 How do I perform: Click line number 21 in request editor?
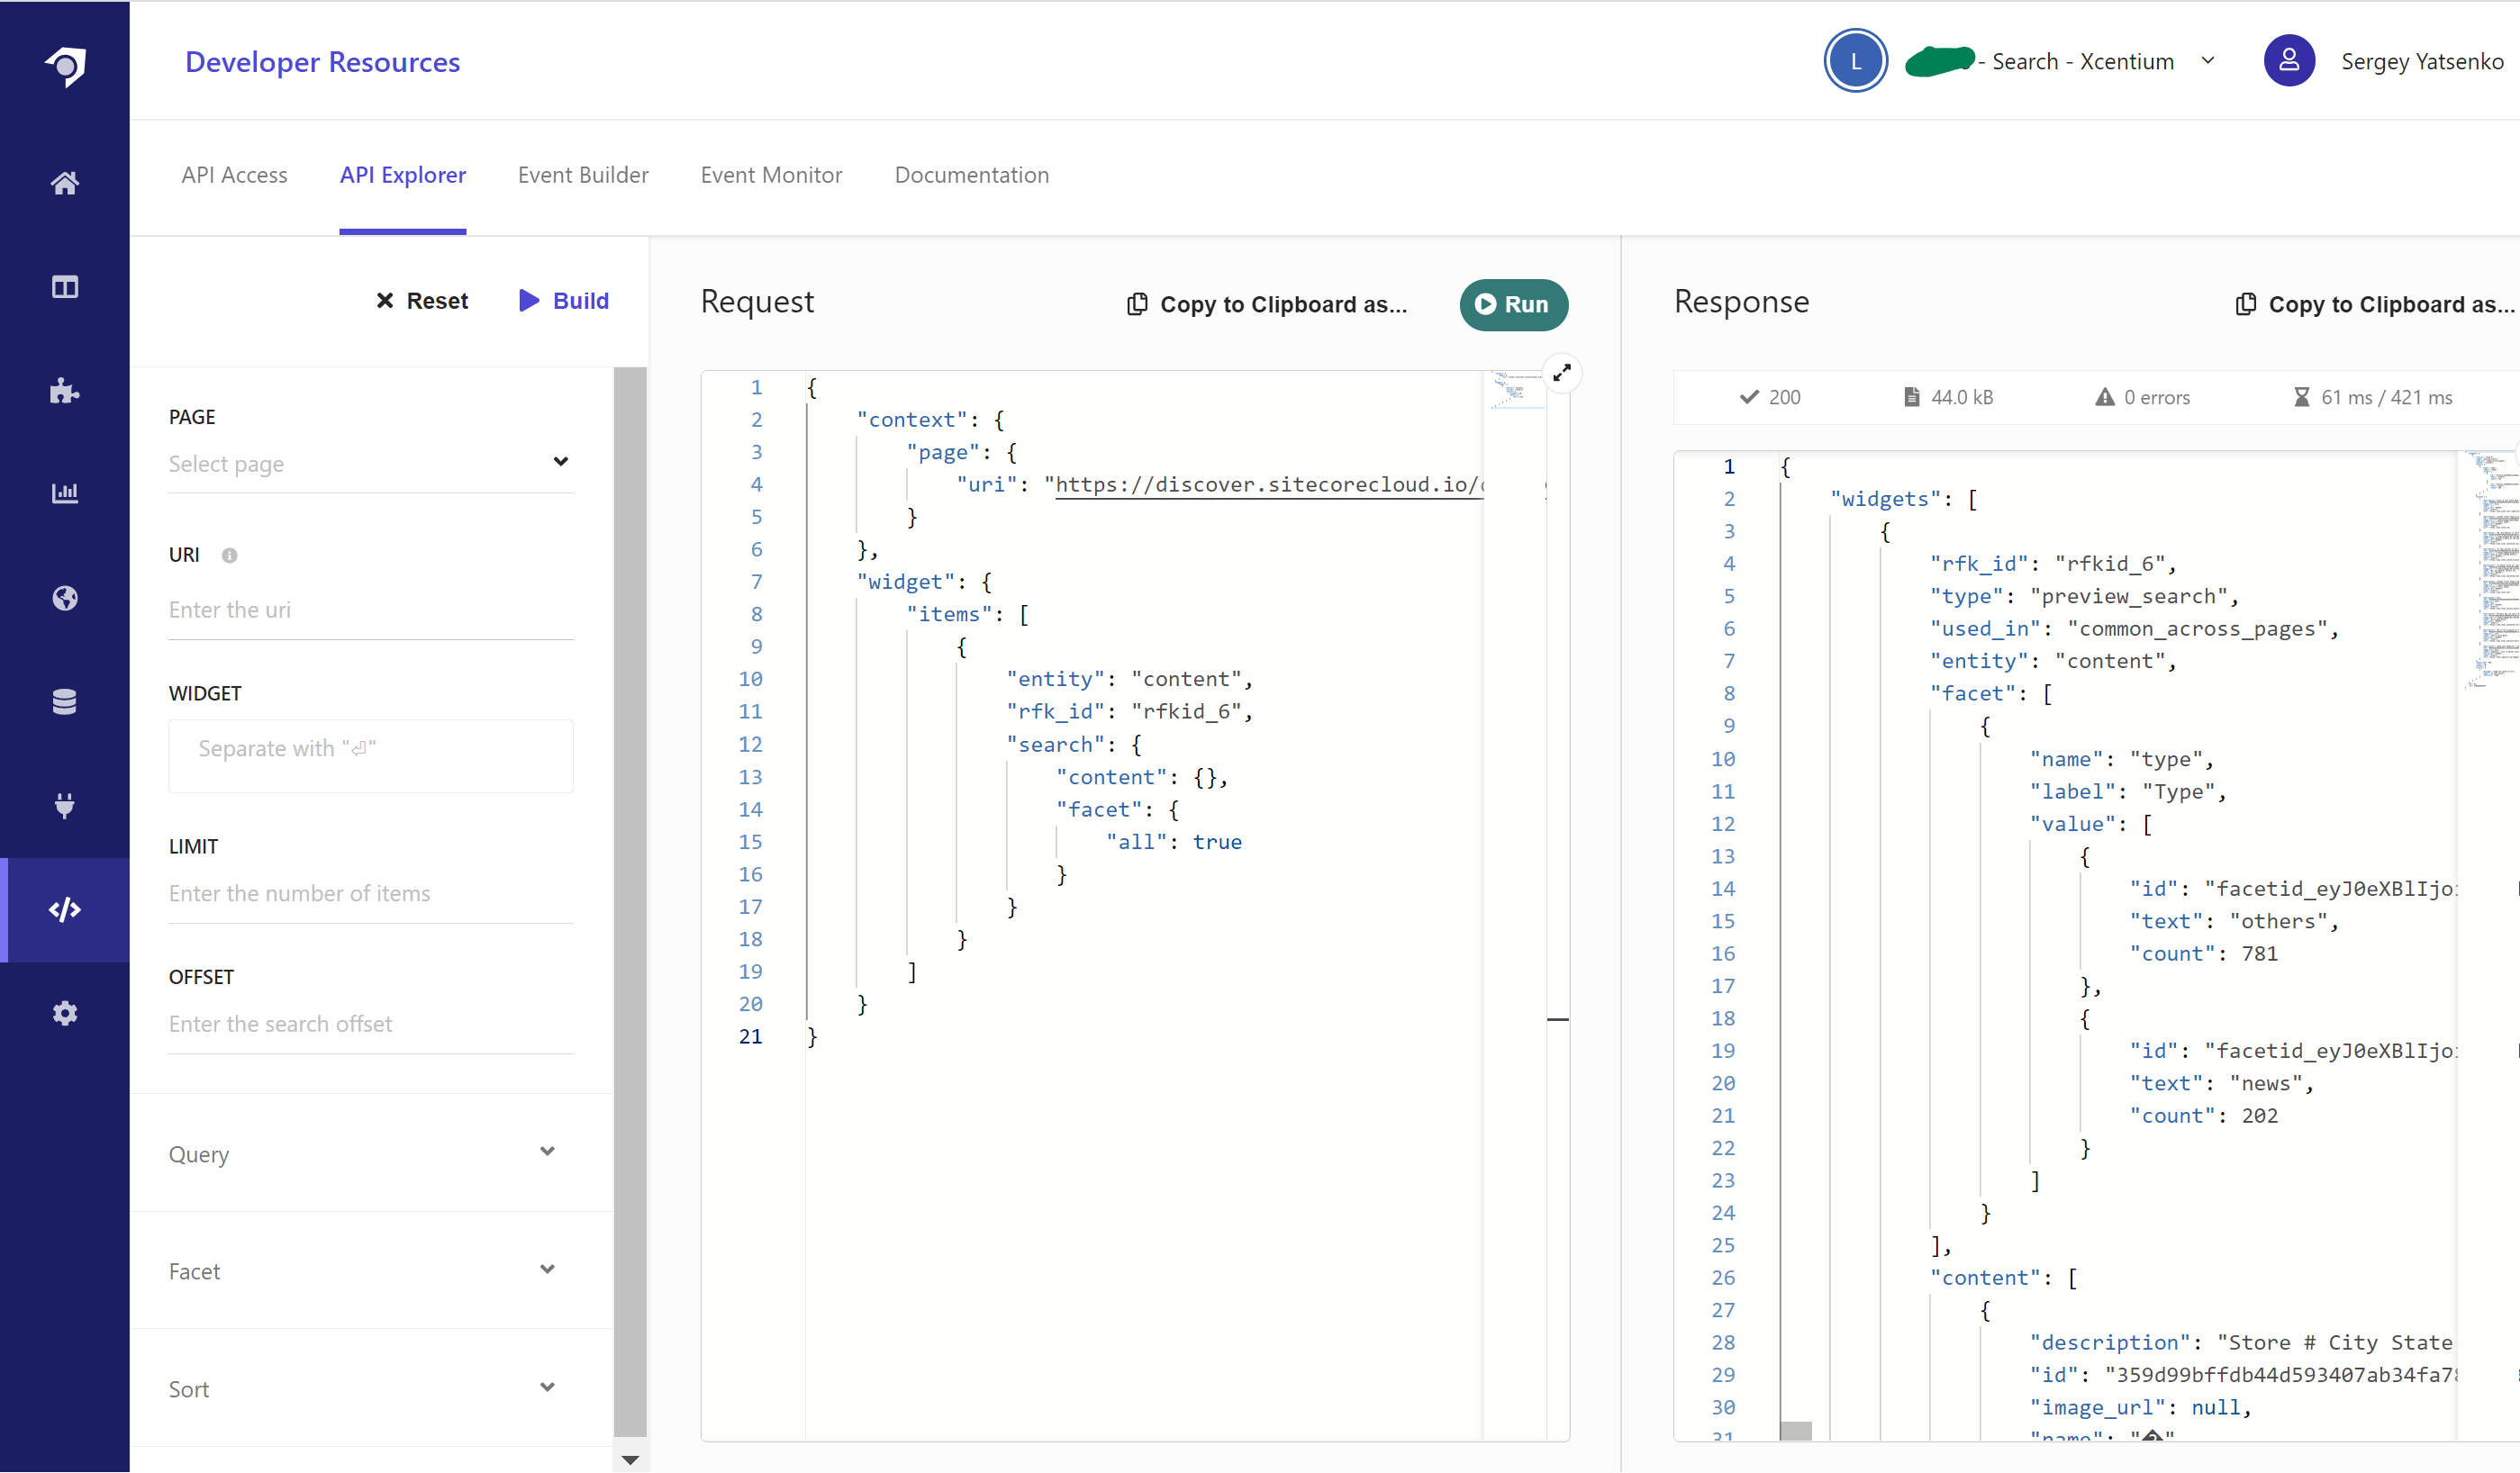[750, 1037]
